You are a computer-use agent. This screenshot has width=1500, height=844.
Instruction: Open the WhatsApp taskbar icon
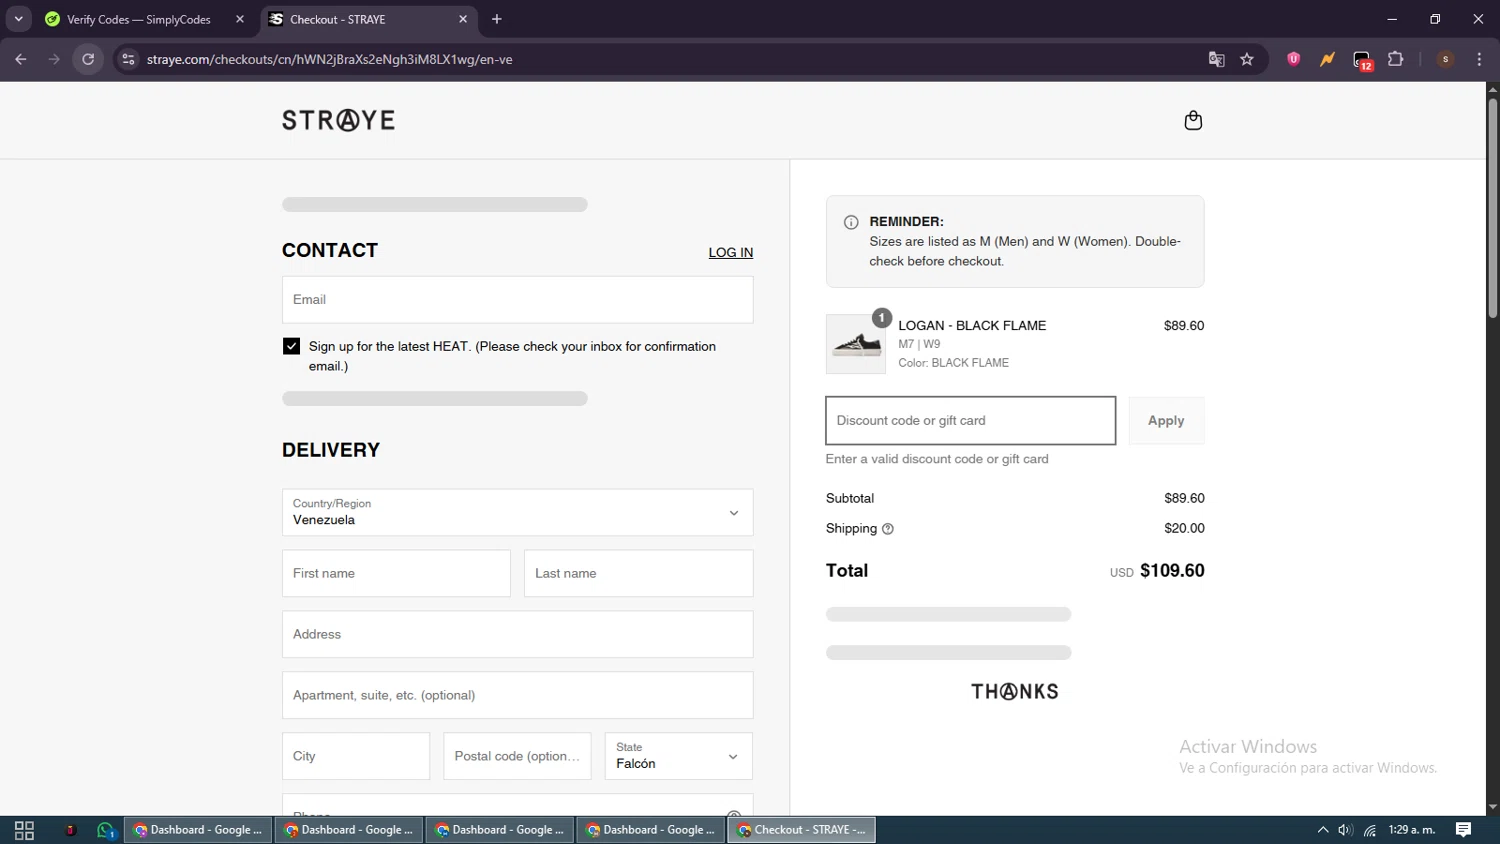pos(106,830)
